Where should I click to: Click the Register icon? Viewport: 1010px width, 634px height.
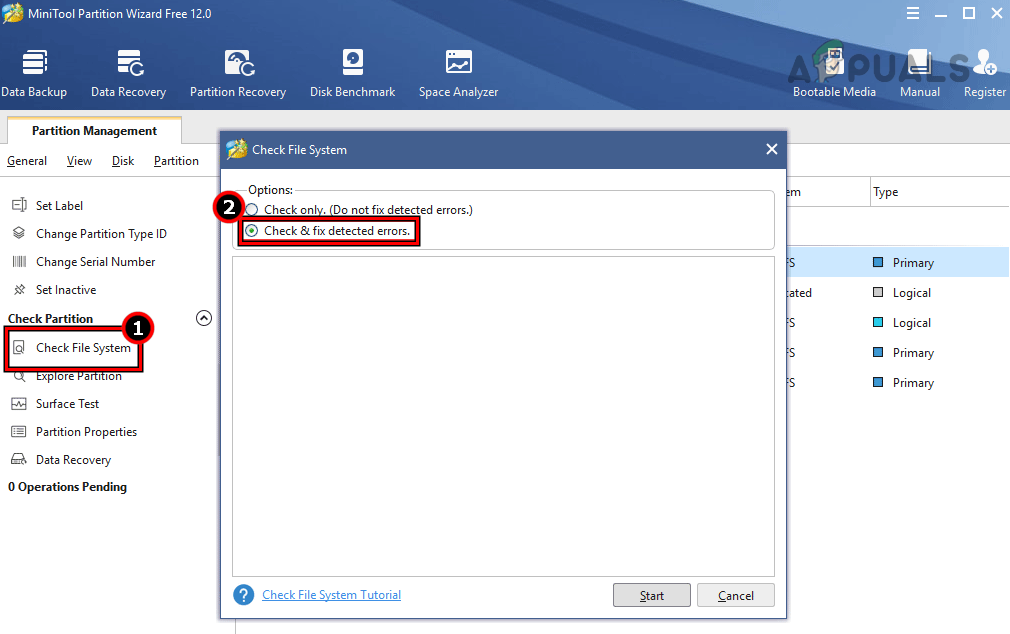(984, 70)
